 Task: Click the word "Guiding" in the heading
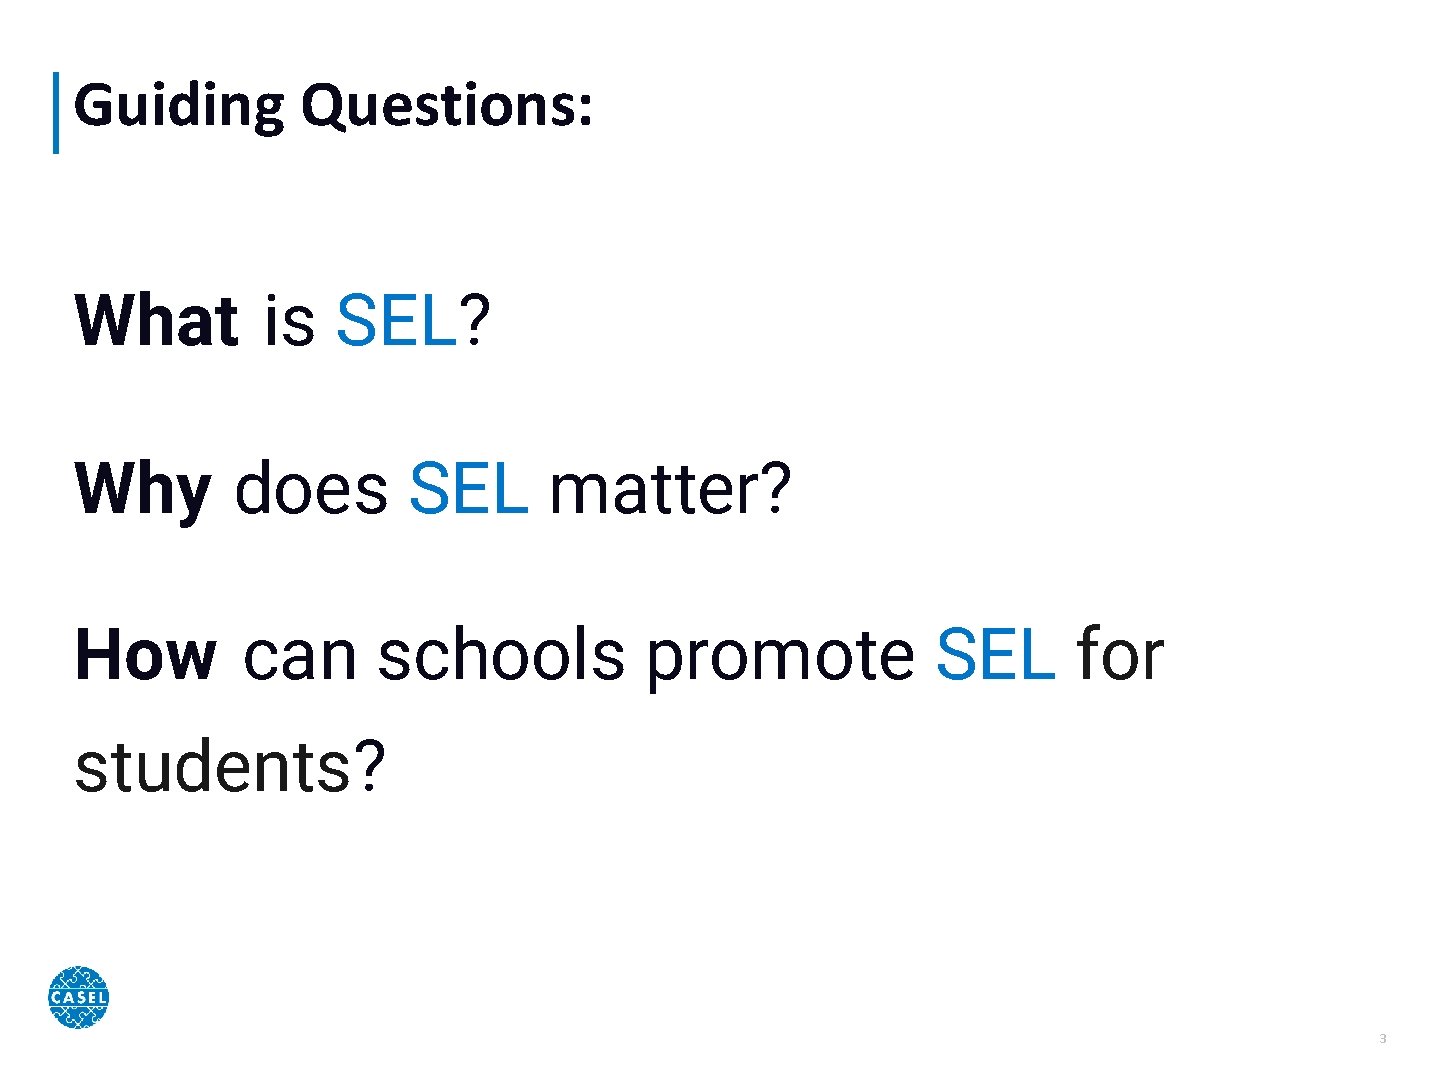[x=179, y=105]
